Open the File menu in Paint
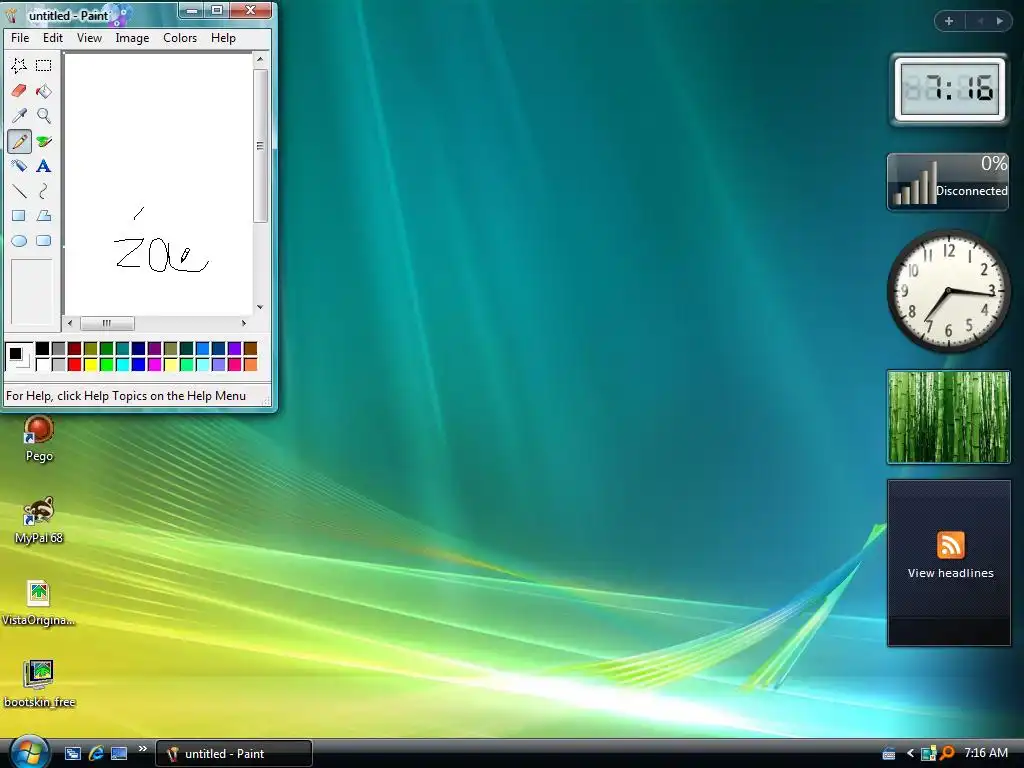The width and height of the screenshot is (1024, 768). (20, 38)
